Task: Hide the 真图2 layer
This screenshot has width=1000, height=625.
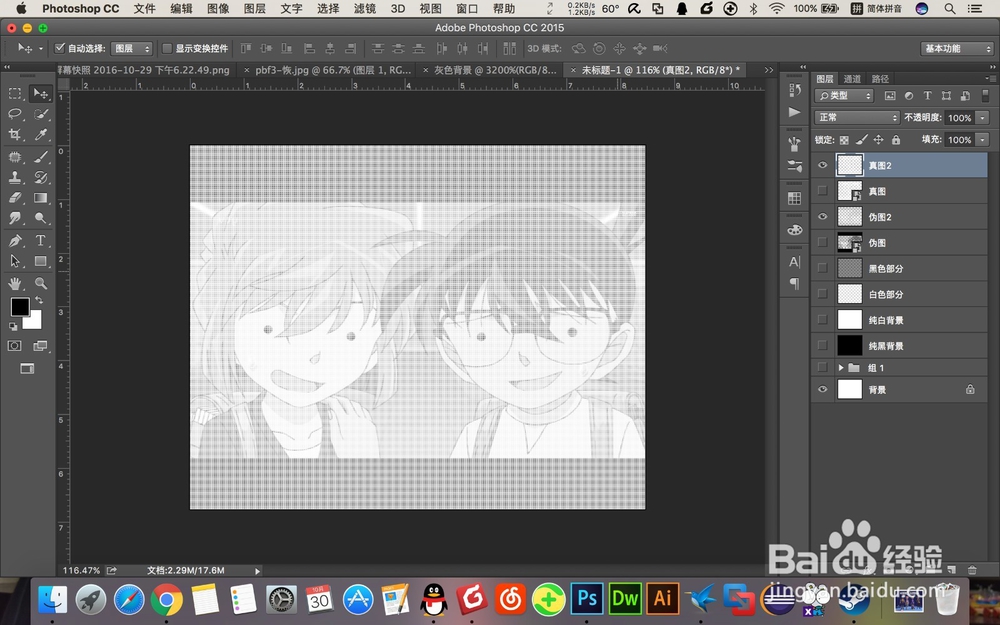Action: click(x=822, y=165)
